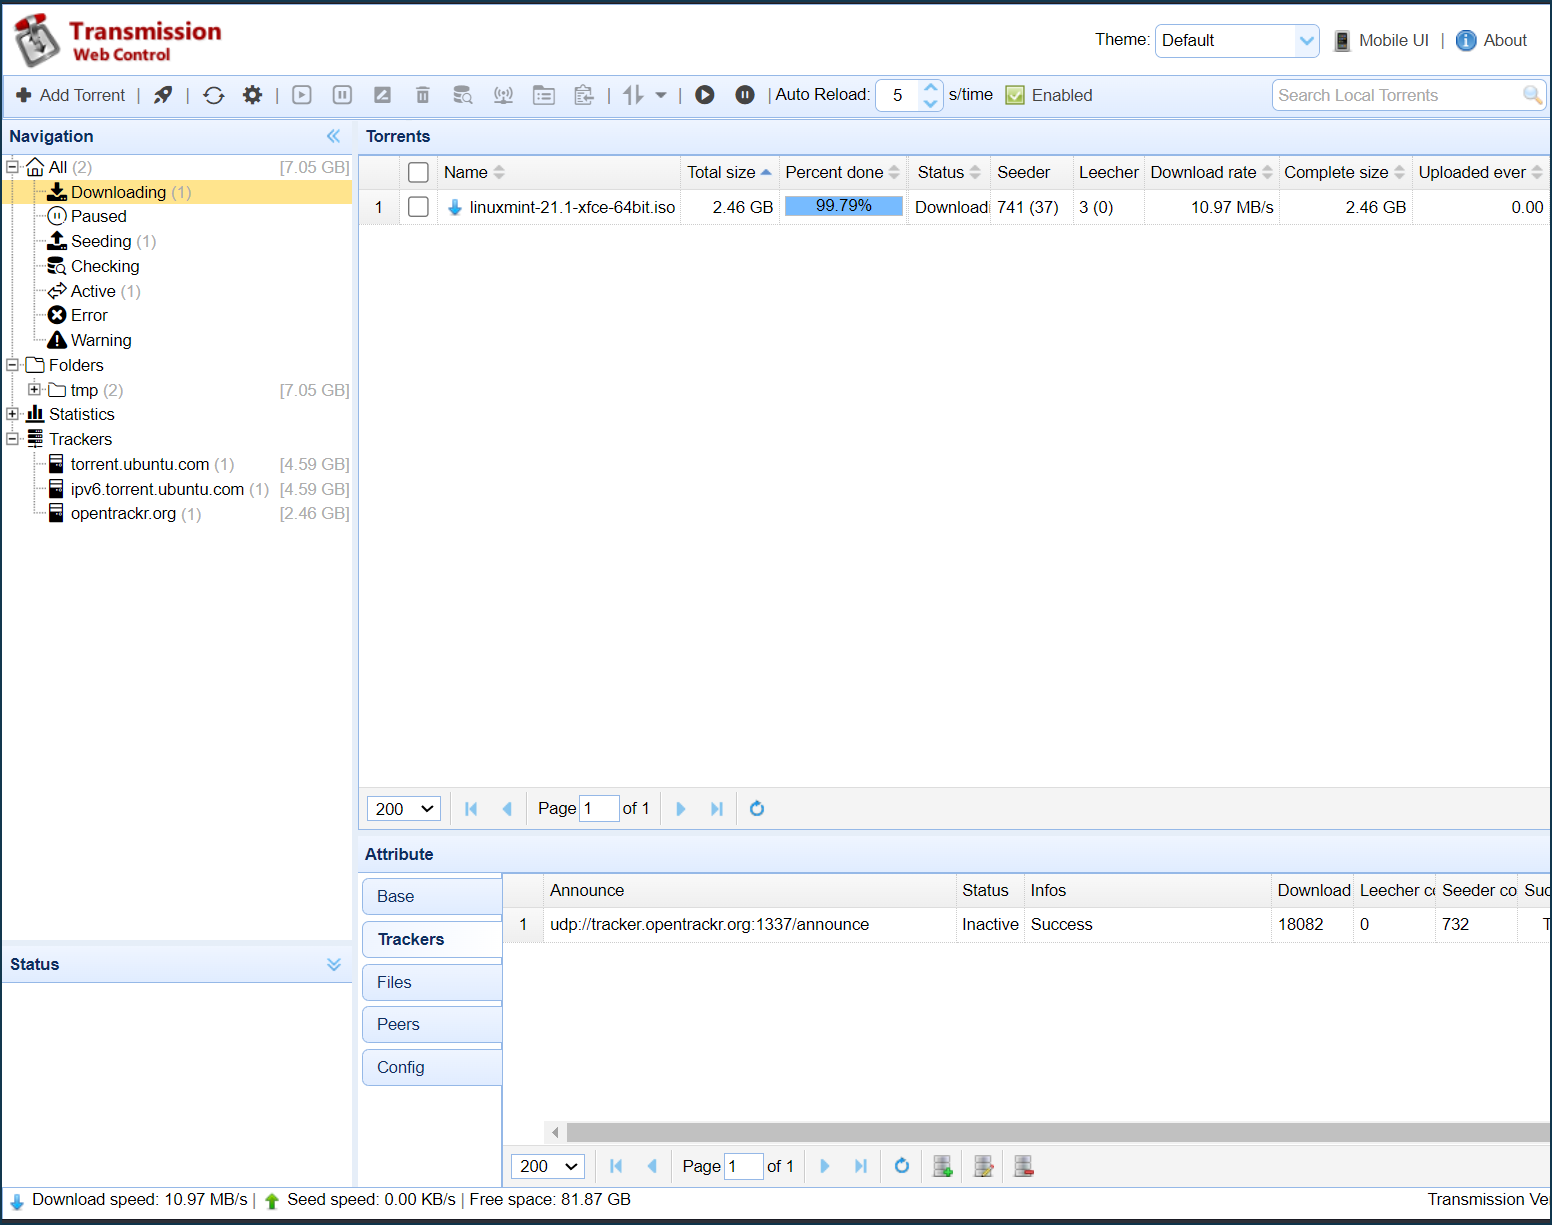Open the Mobile UI link

[x=1382, y=41]
